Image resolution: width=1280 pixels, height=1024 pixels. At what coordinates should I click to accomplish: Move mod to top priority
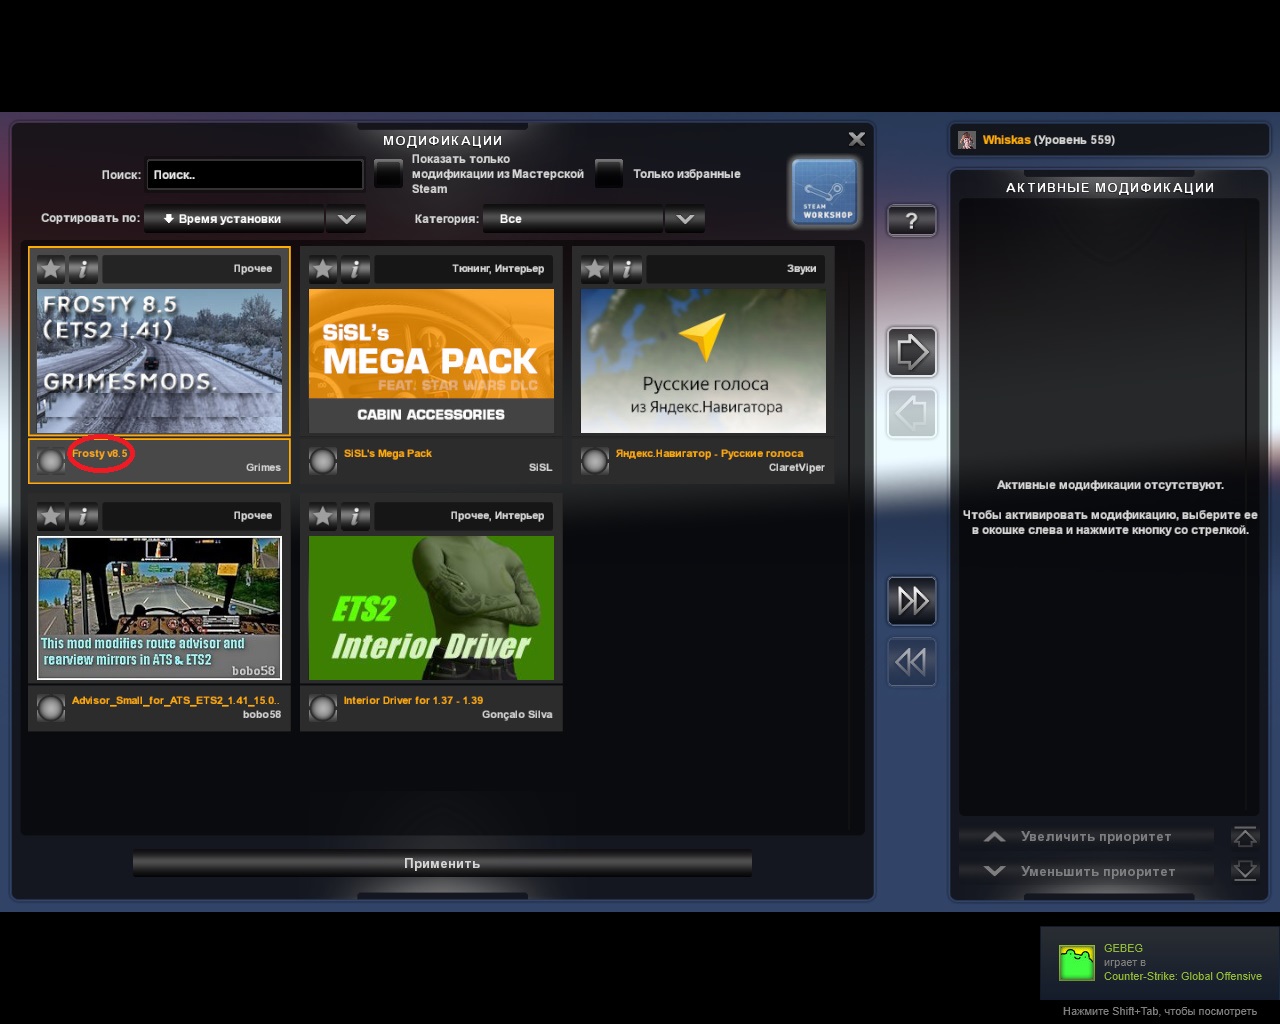tap(1245, 836)
